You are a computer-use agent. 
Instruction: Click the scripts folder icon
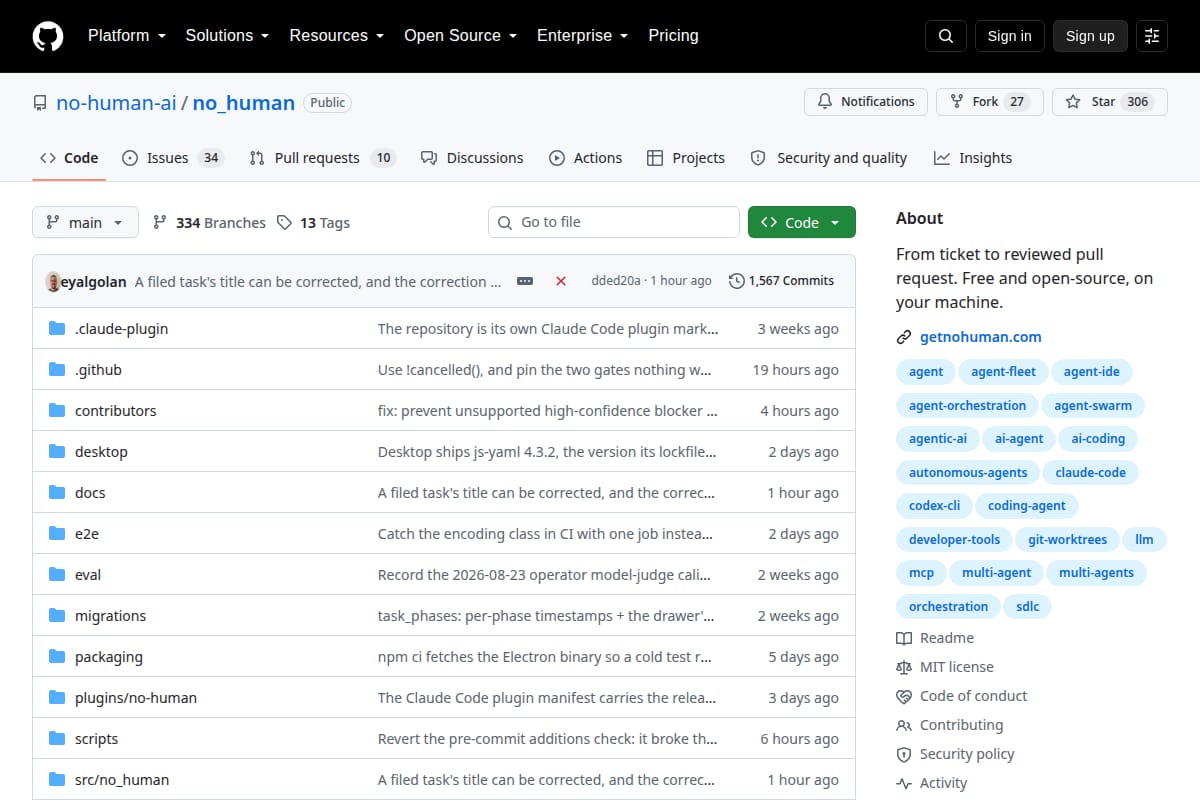(57, 738)
